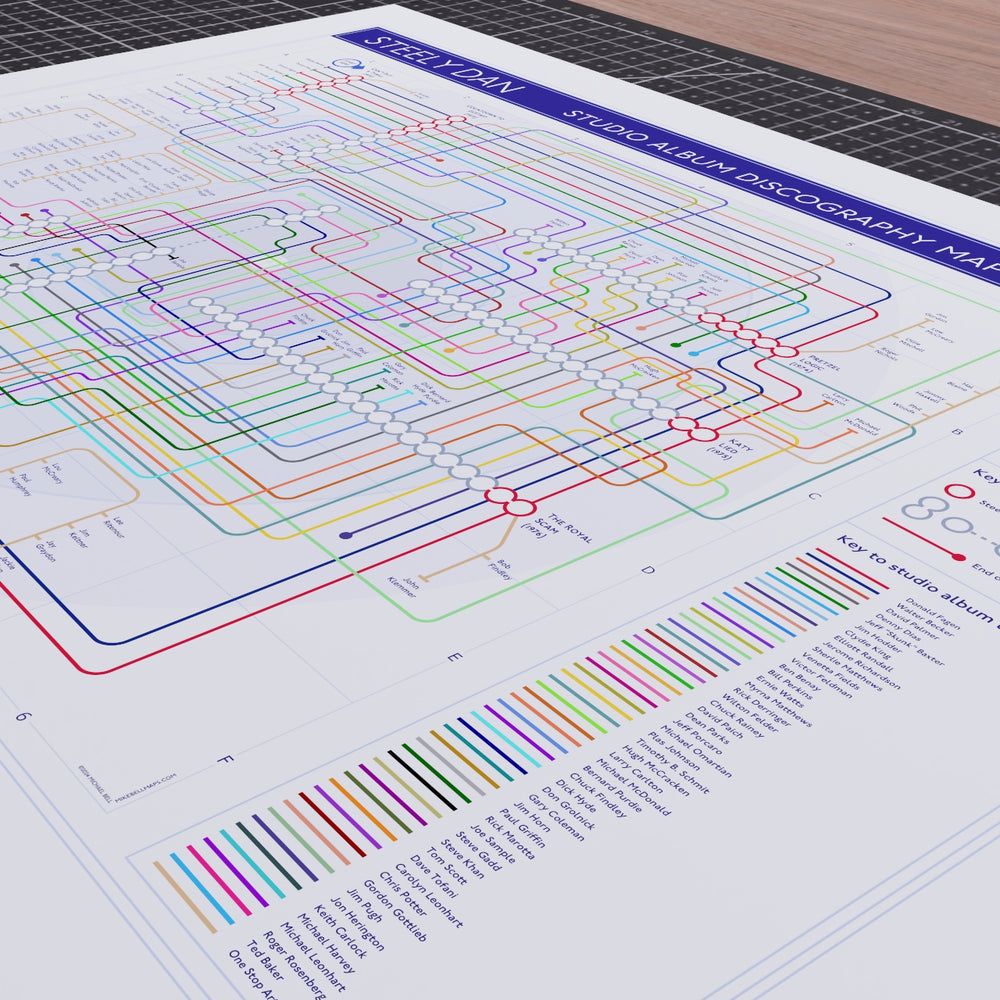Click the name "Tom Scott" in the key
The width and height of the screenshot is (1000, 1000).
pos(446,865)
